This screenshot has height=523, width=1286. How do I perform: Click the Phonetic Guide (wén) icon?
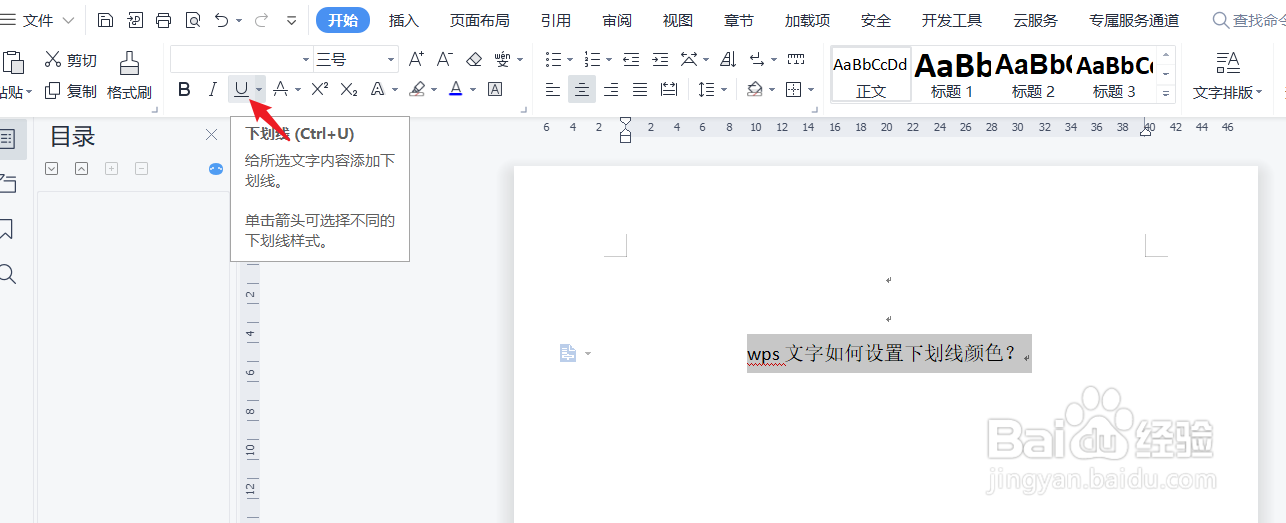pos(503,59)
